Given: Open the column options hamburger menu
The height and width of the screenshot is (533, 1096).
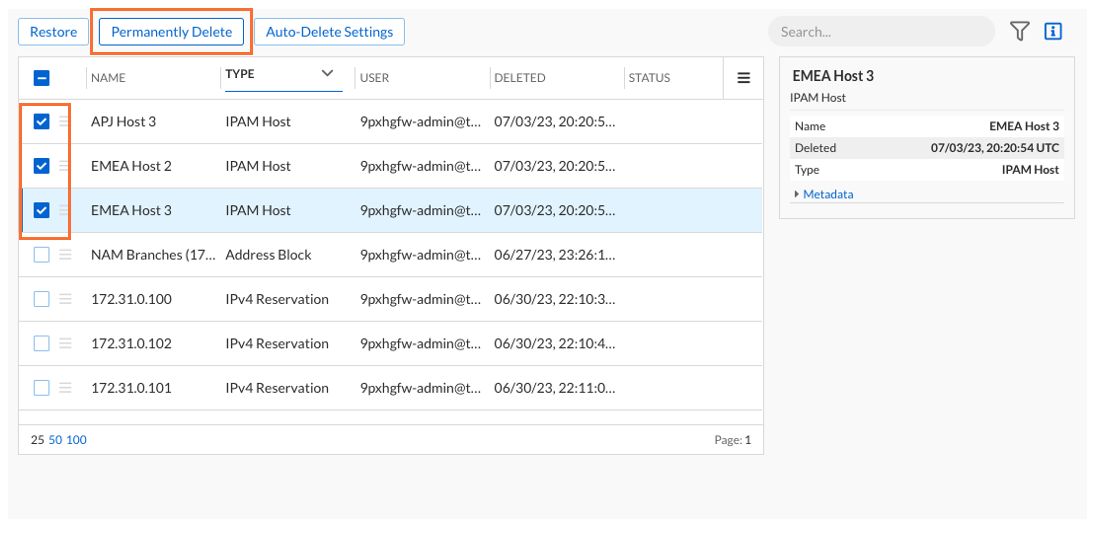Looking at the screenshot, I should [743, 78].
